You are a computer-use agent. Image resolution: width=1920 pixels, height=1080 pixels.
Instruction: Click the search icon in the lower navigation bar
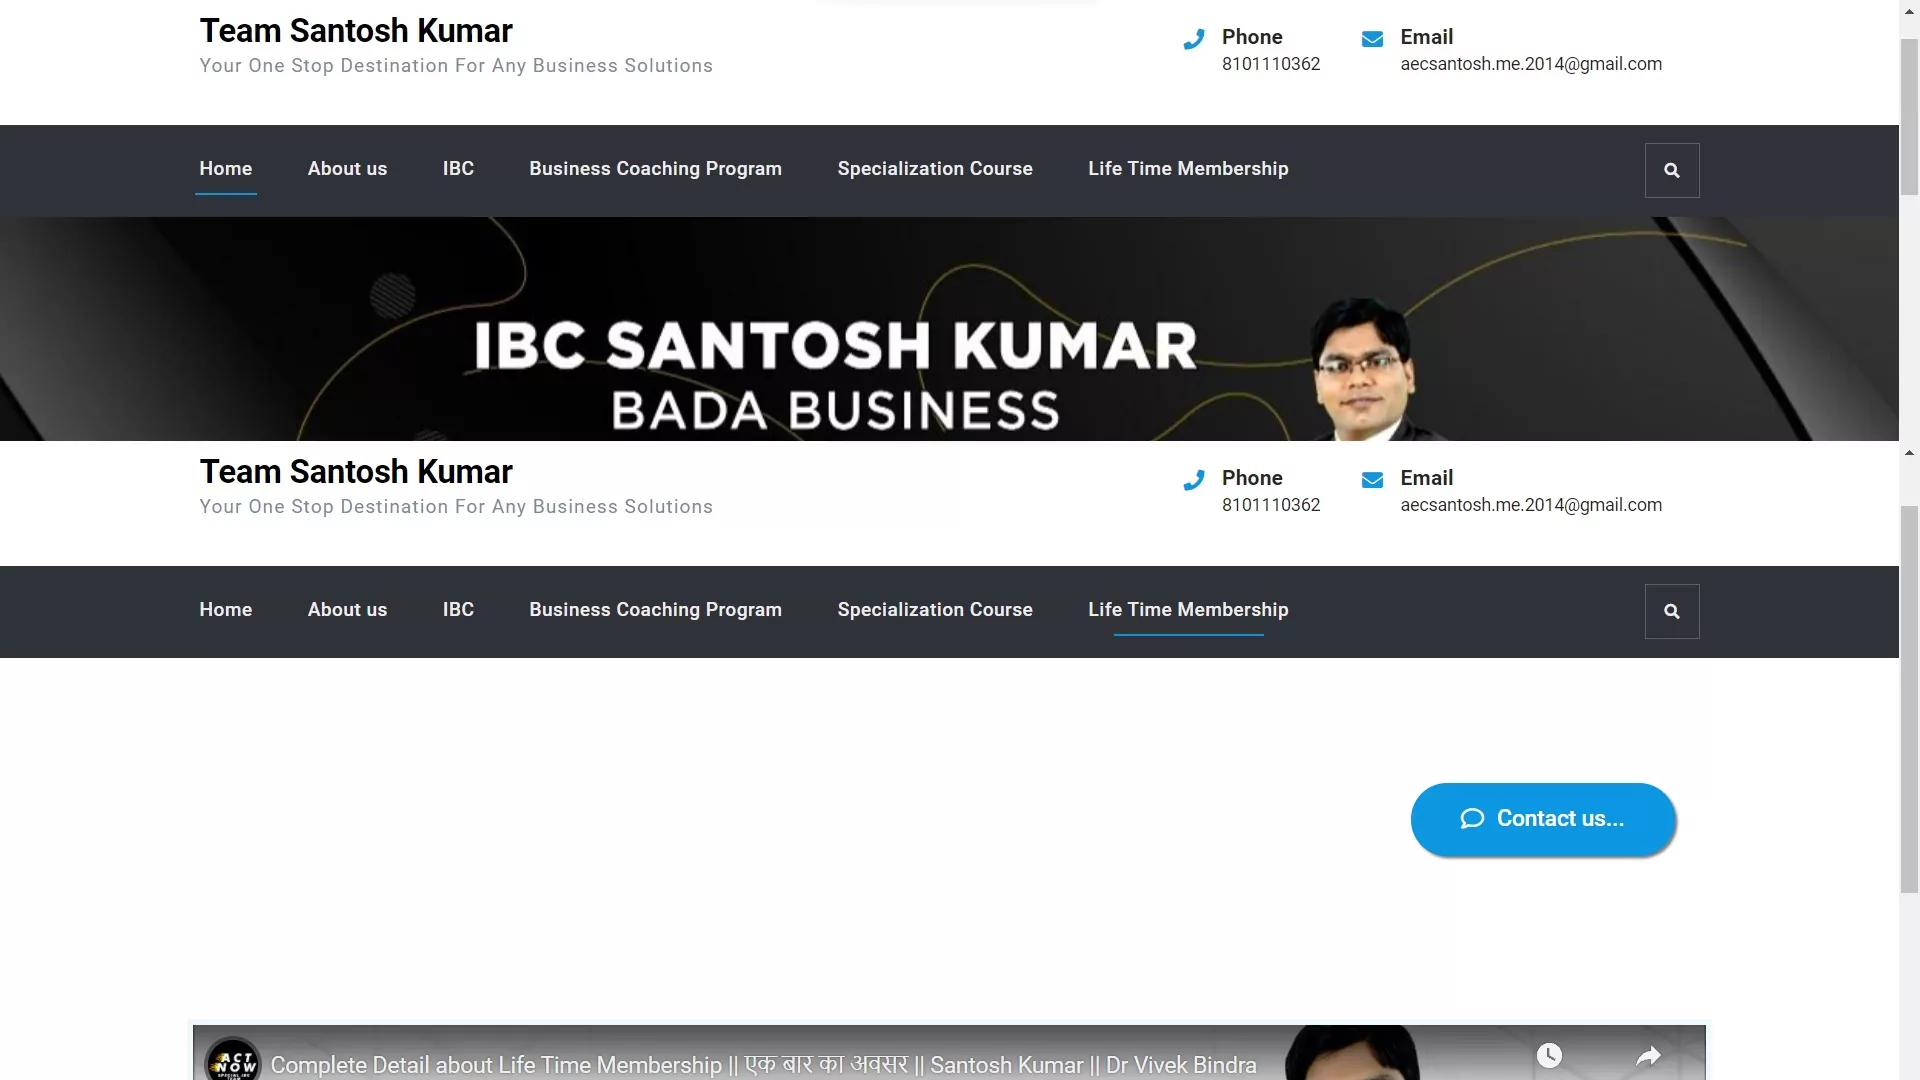click(x=1671, y=611)
